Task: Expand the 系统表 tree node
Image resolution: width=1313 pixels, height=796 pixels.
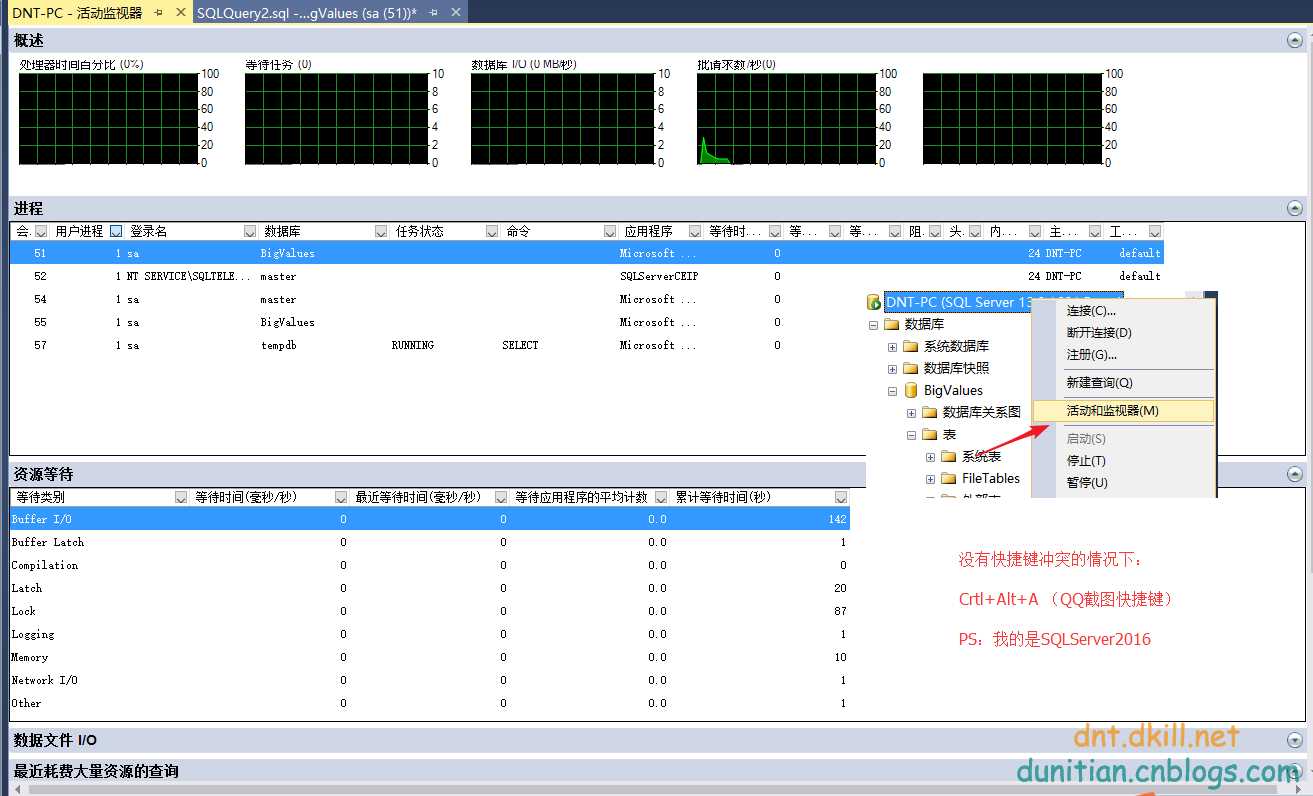Action: 931,456
